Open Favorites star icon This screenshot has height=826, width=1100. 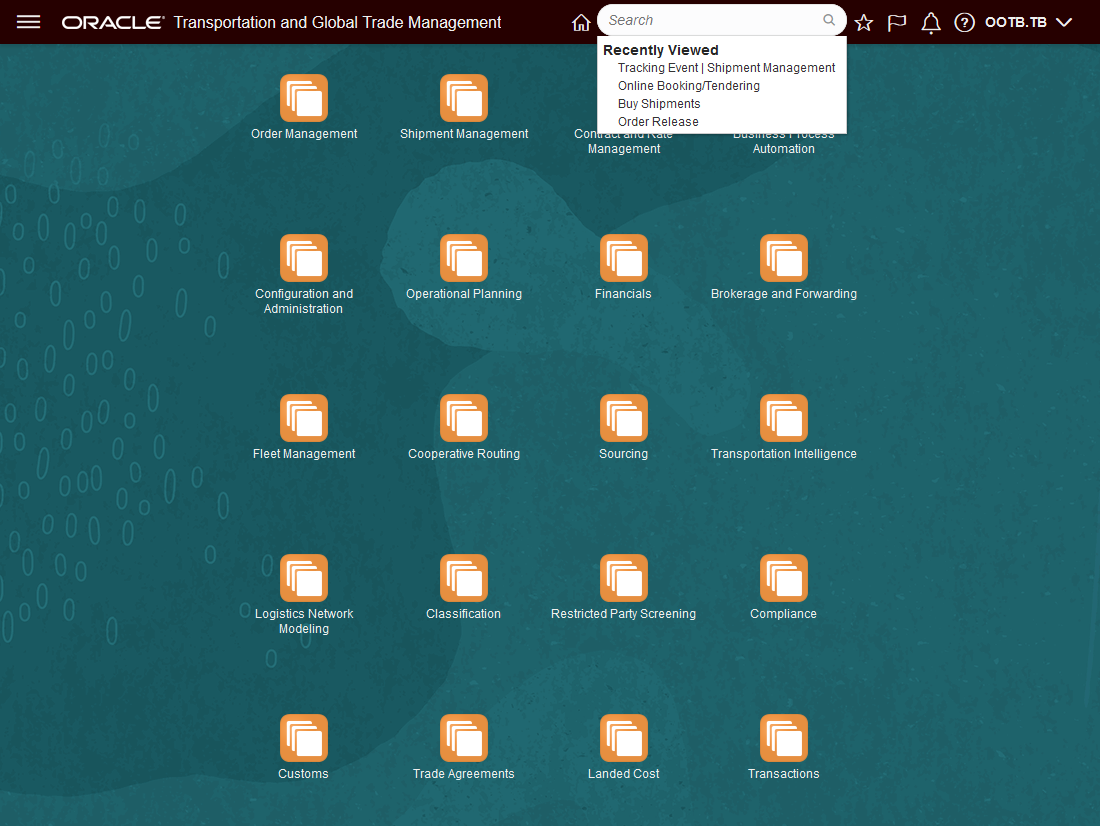(864, 22)
